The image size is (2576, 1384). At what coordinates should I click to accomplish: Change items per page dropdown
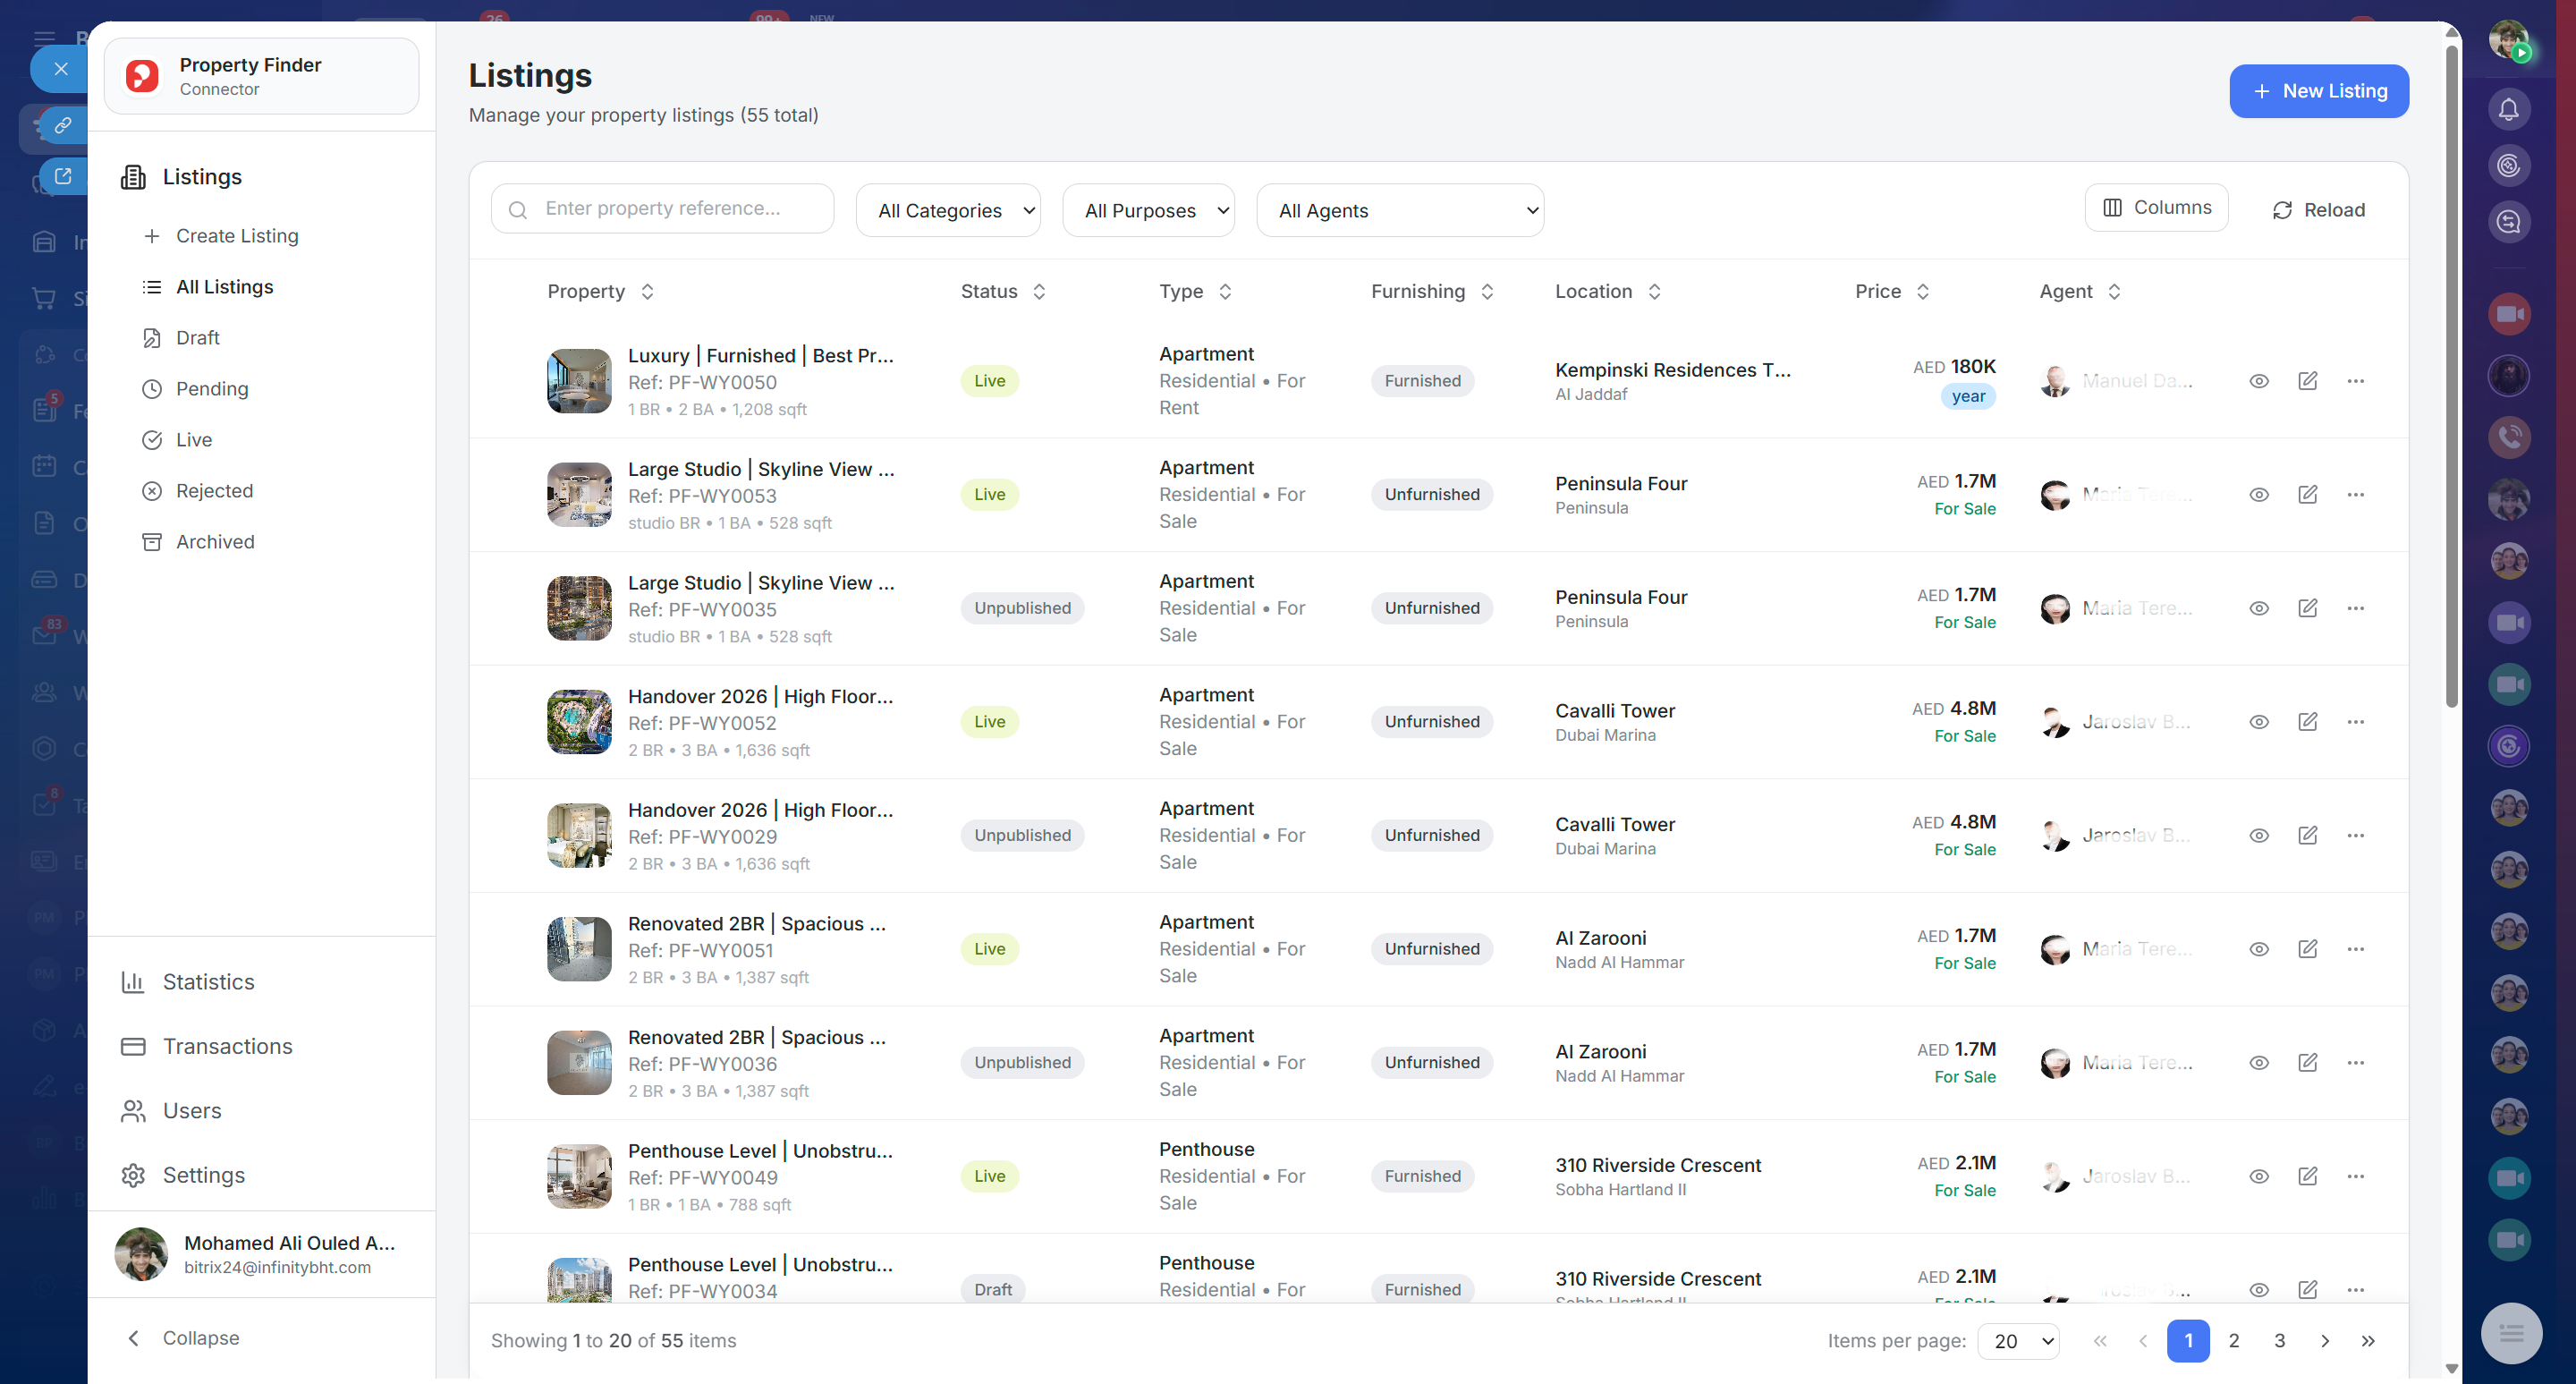click(2018, 1341)
